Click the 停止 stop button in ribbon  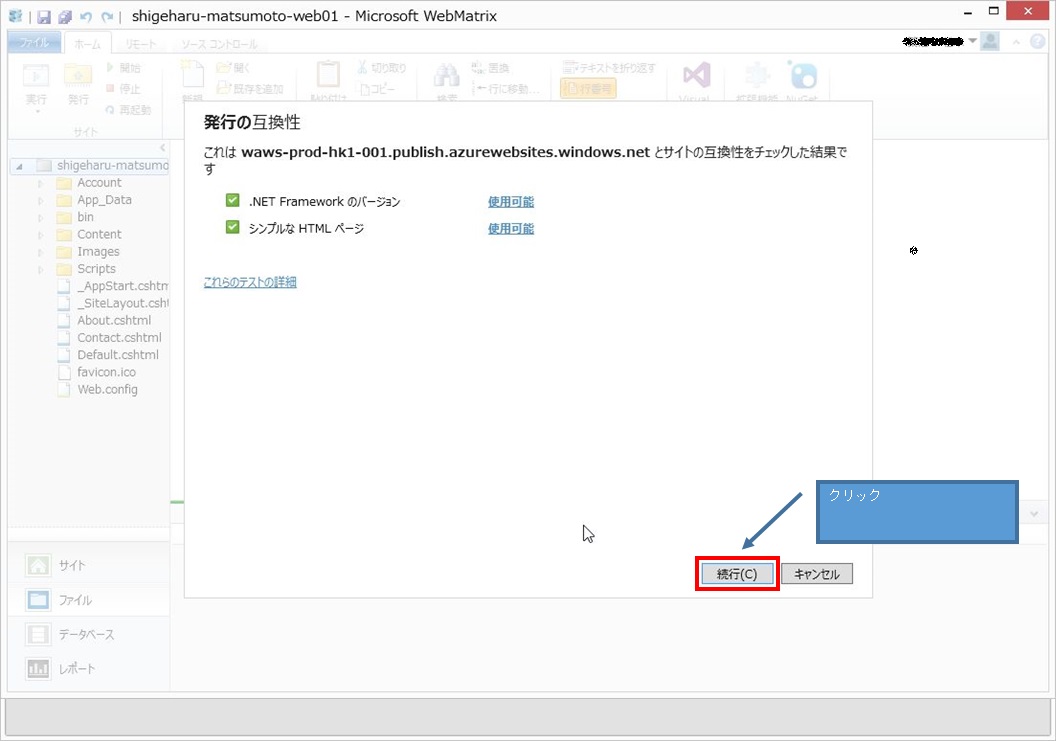(x=123, y=89)
